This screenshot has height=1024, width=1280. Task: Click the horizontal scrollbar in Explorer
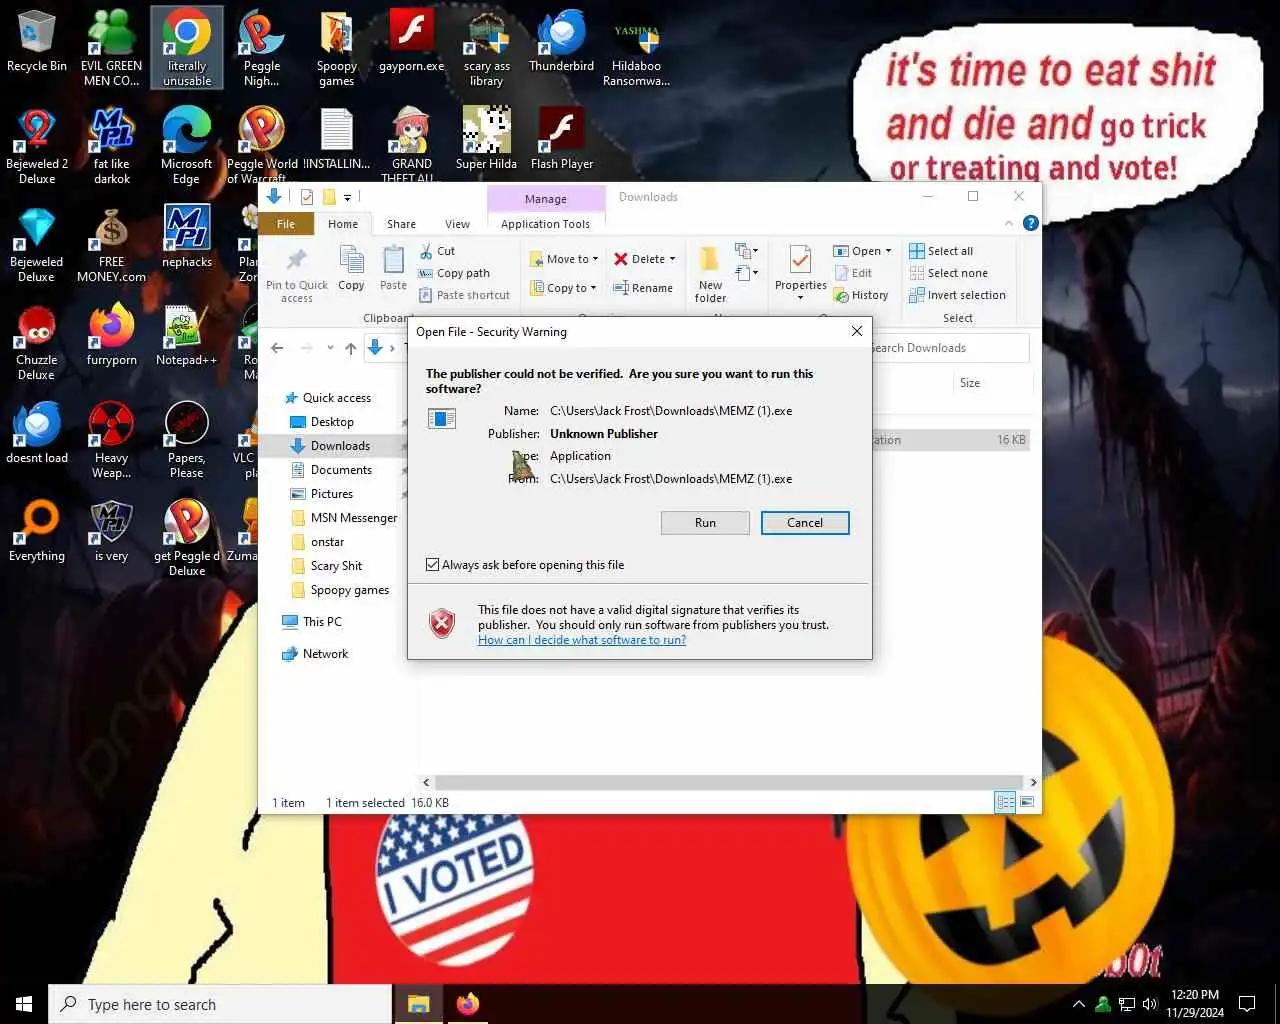pyautogui.click(x=729, y=782)
